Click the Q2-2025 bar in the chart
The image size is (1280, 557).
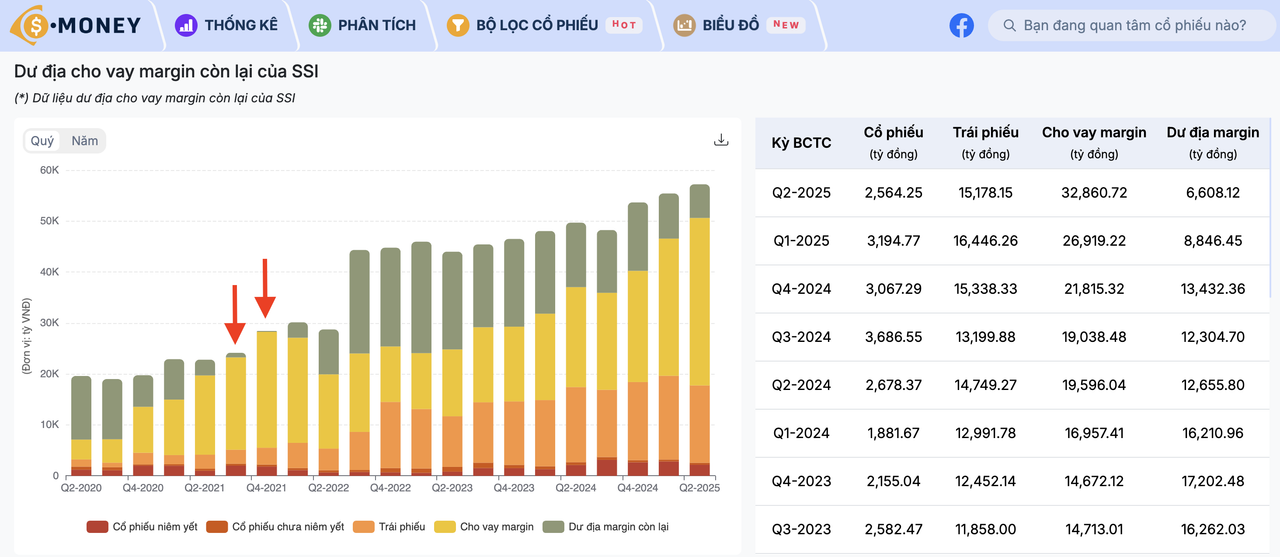click(700, 330)
